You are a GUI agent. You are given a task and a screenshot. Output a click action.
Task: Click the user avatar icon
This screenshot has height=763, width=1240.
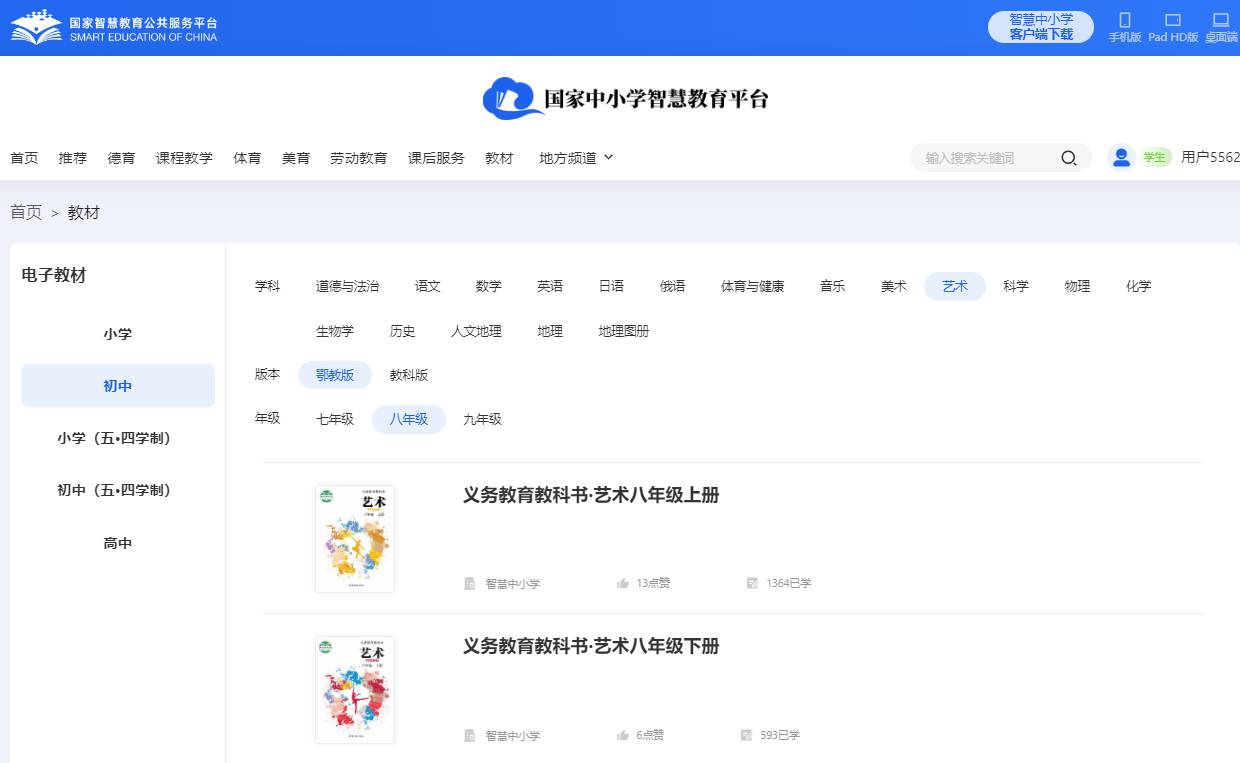[1121, 157]
